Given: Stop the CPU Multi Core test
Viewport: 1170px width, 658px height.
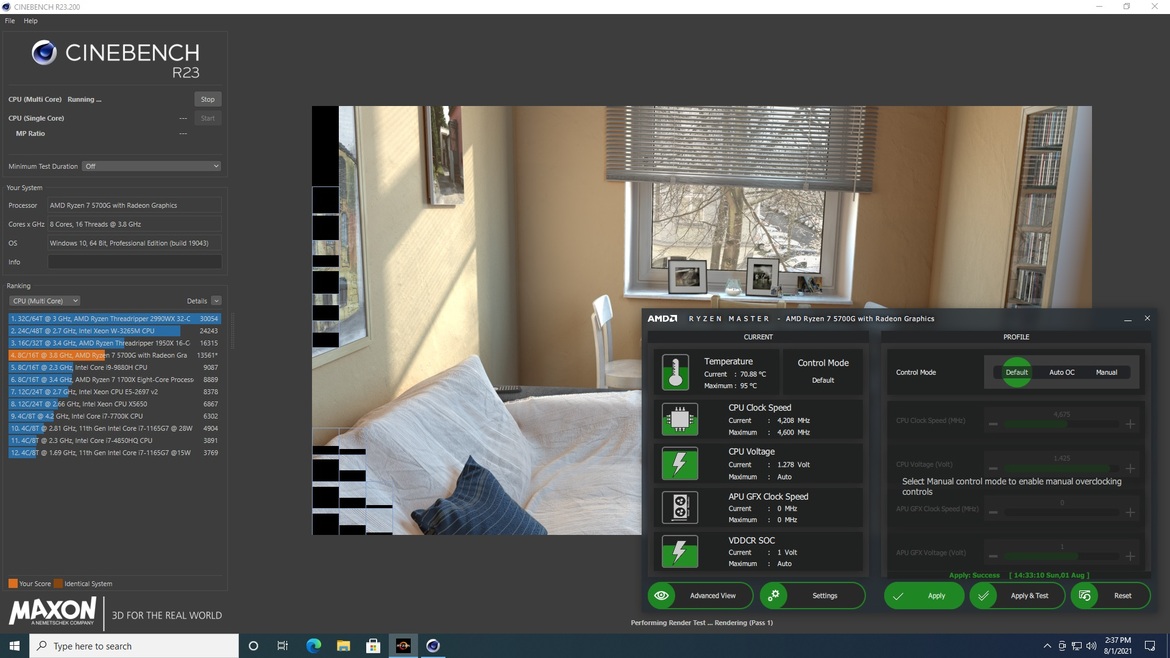Looking at the screenshot, I should [207, 99].
